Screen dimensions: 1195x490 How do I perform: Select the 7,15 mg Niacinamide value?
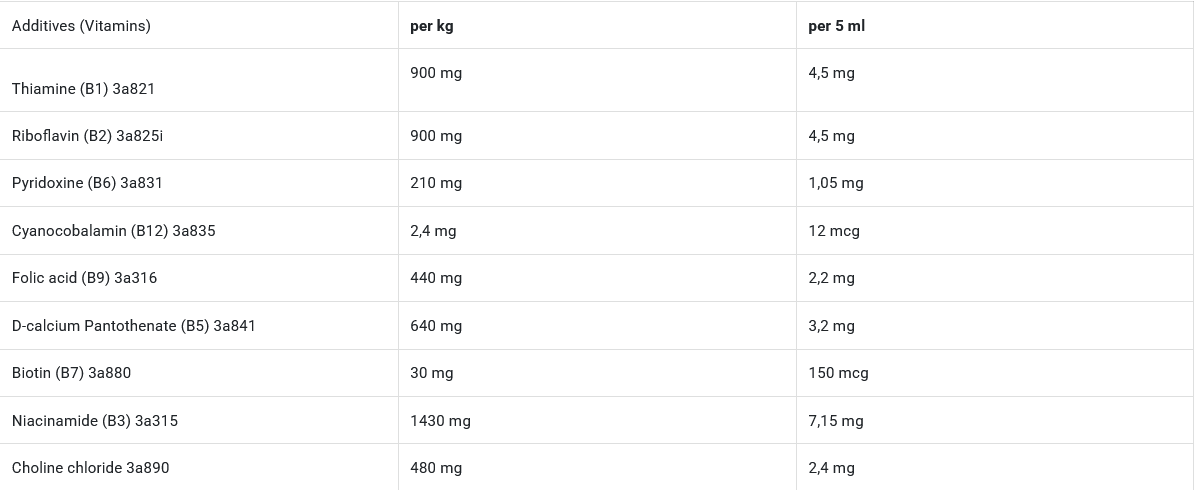pos(836,421)
